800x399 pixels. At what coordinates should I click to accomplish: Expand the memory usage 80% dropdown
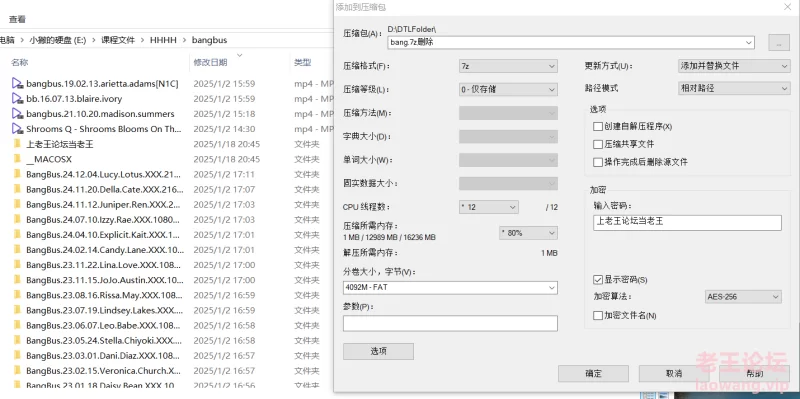tap(528, 233)
